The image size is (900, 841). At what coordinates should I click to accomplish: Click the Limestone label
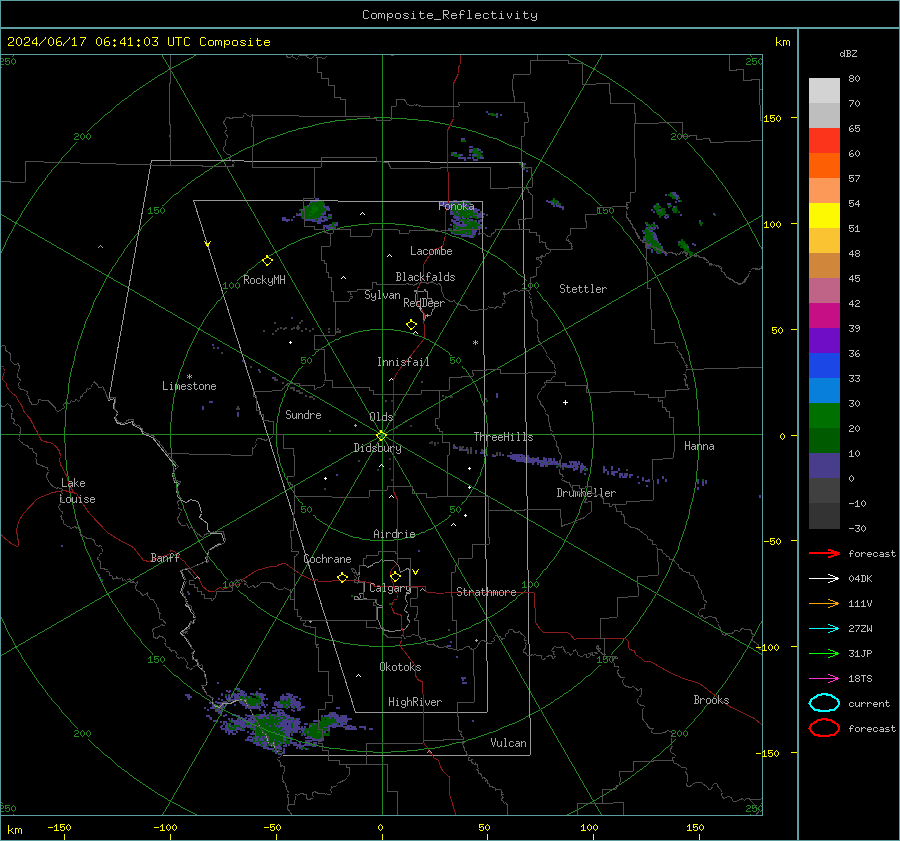189,386
